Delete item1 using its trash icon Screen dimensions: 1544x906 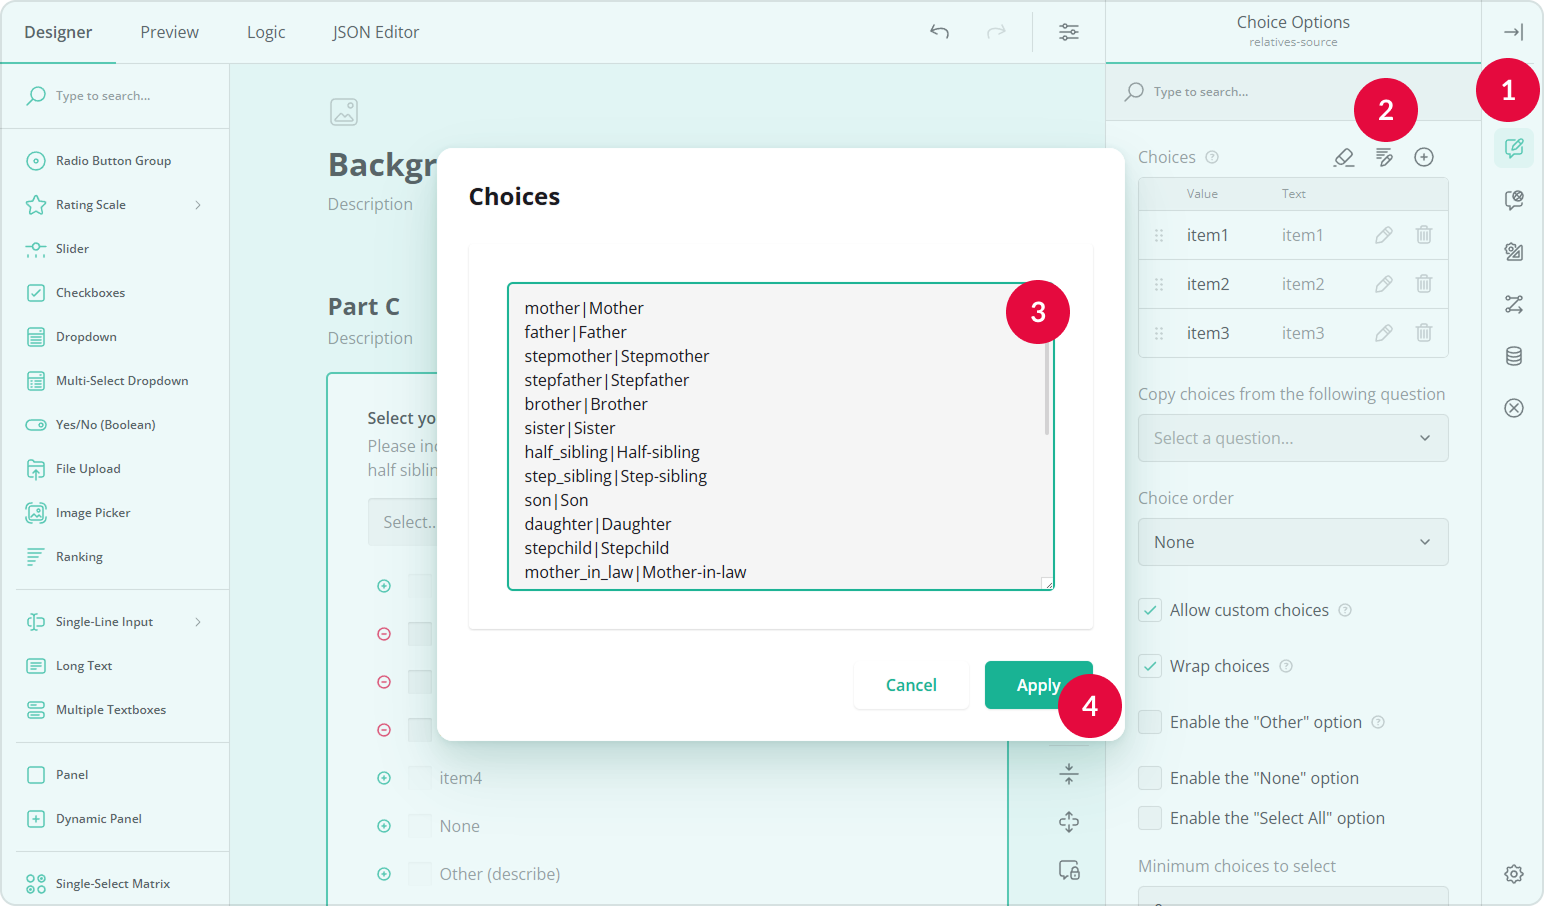[1424, 234]
